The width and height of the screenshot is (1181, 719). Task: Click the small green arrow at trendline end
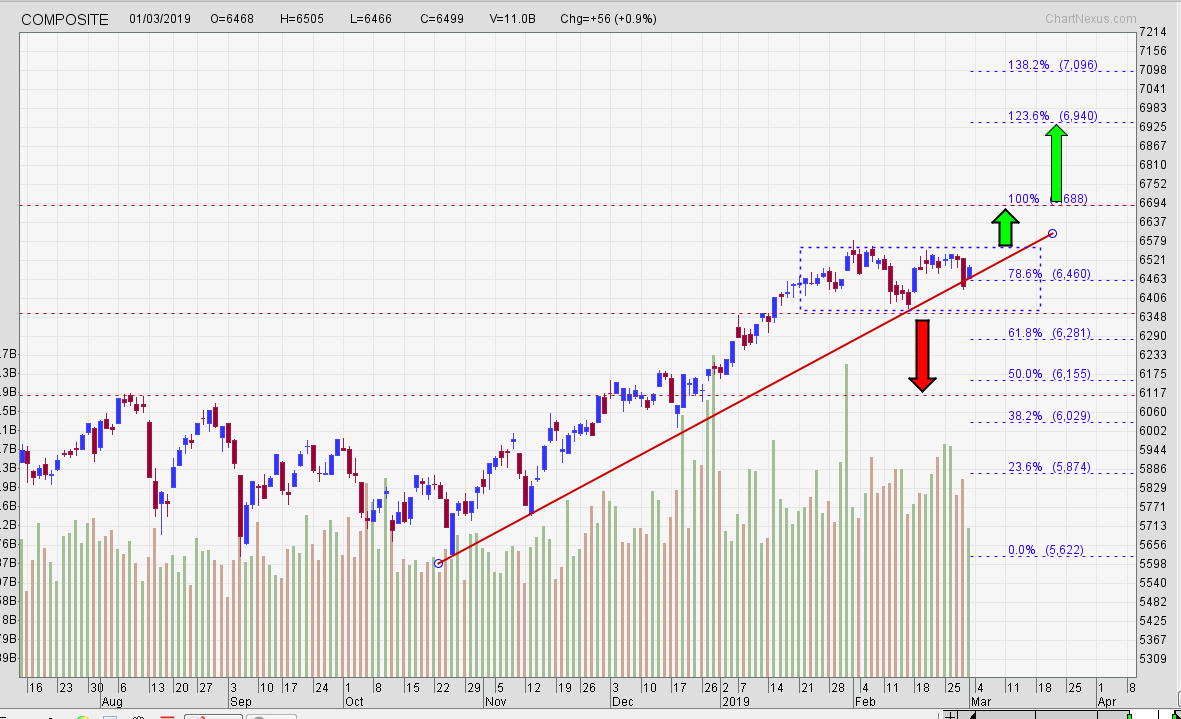coord(1006,226)
